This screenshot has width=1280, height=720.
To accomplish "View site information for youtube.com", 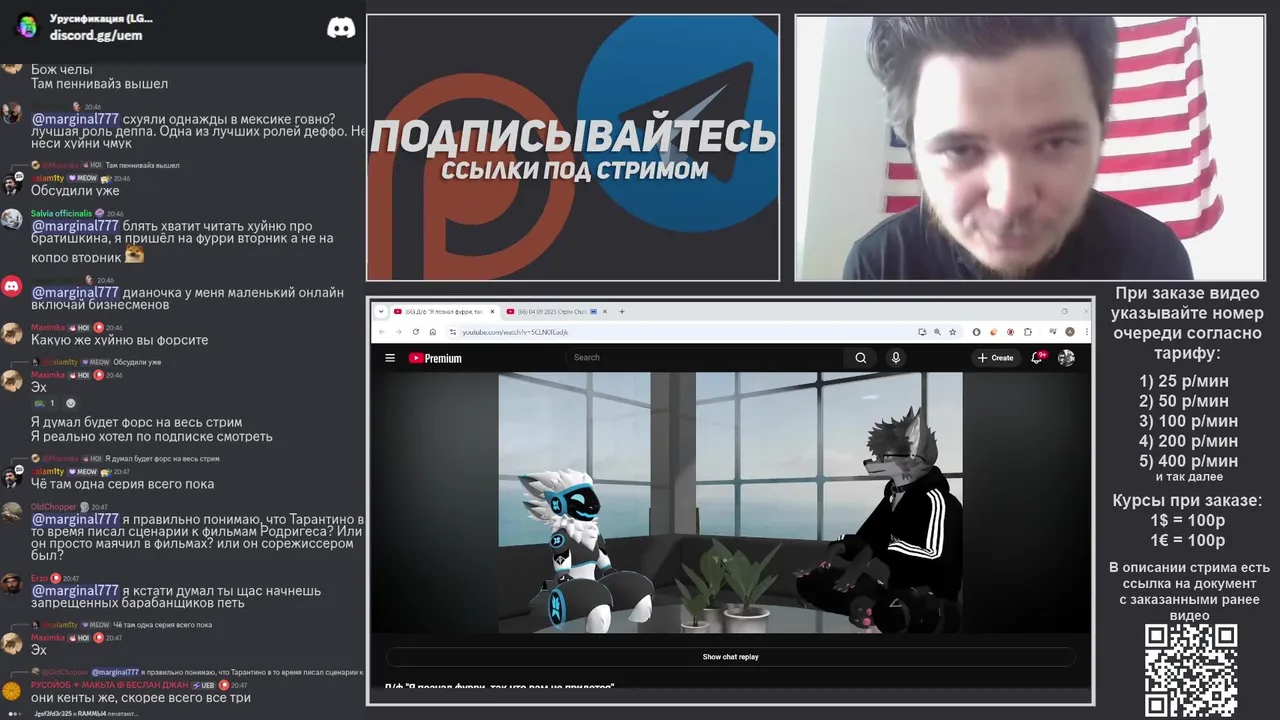I will (453, 332).
